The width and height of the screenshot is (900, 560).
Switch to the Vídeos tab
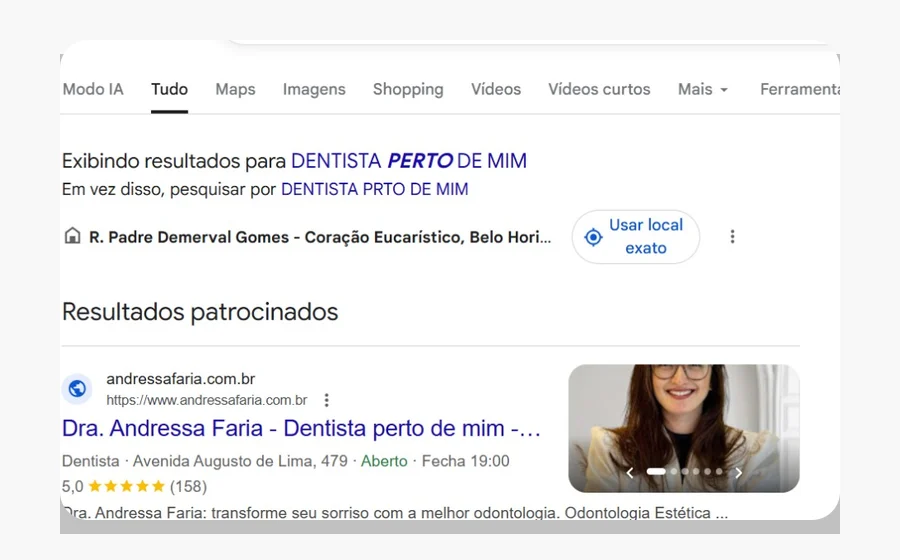[x=496, y=89]
